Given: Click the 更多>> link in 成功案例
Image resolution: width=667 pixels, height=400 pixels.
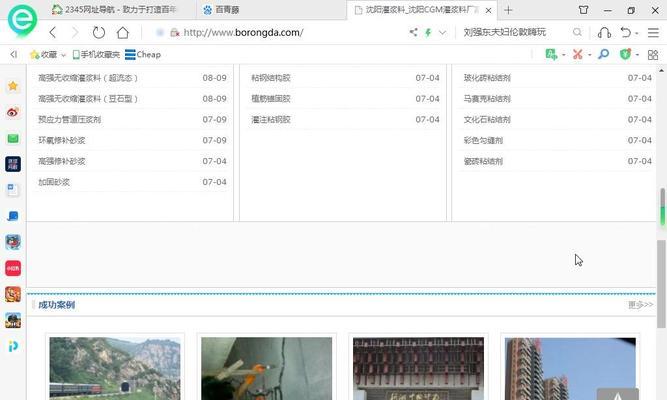Looking at the screenshot, I should pos(640,305).
